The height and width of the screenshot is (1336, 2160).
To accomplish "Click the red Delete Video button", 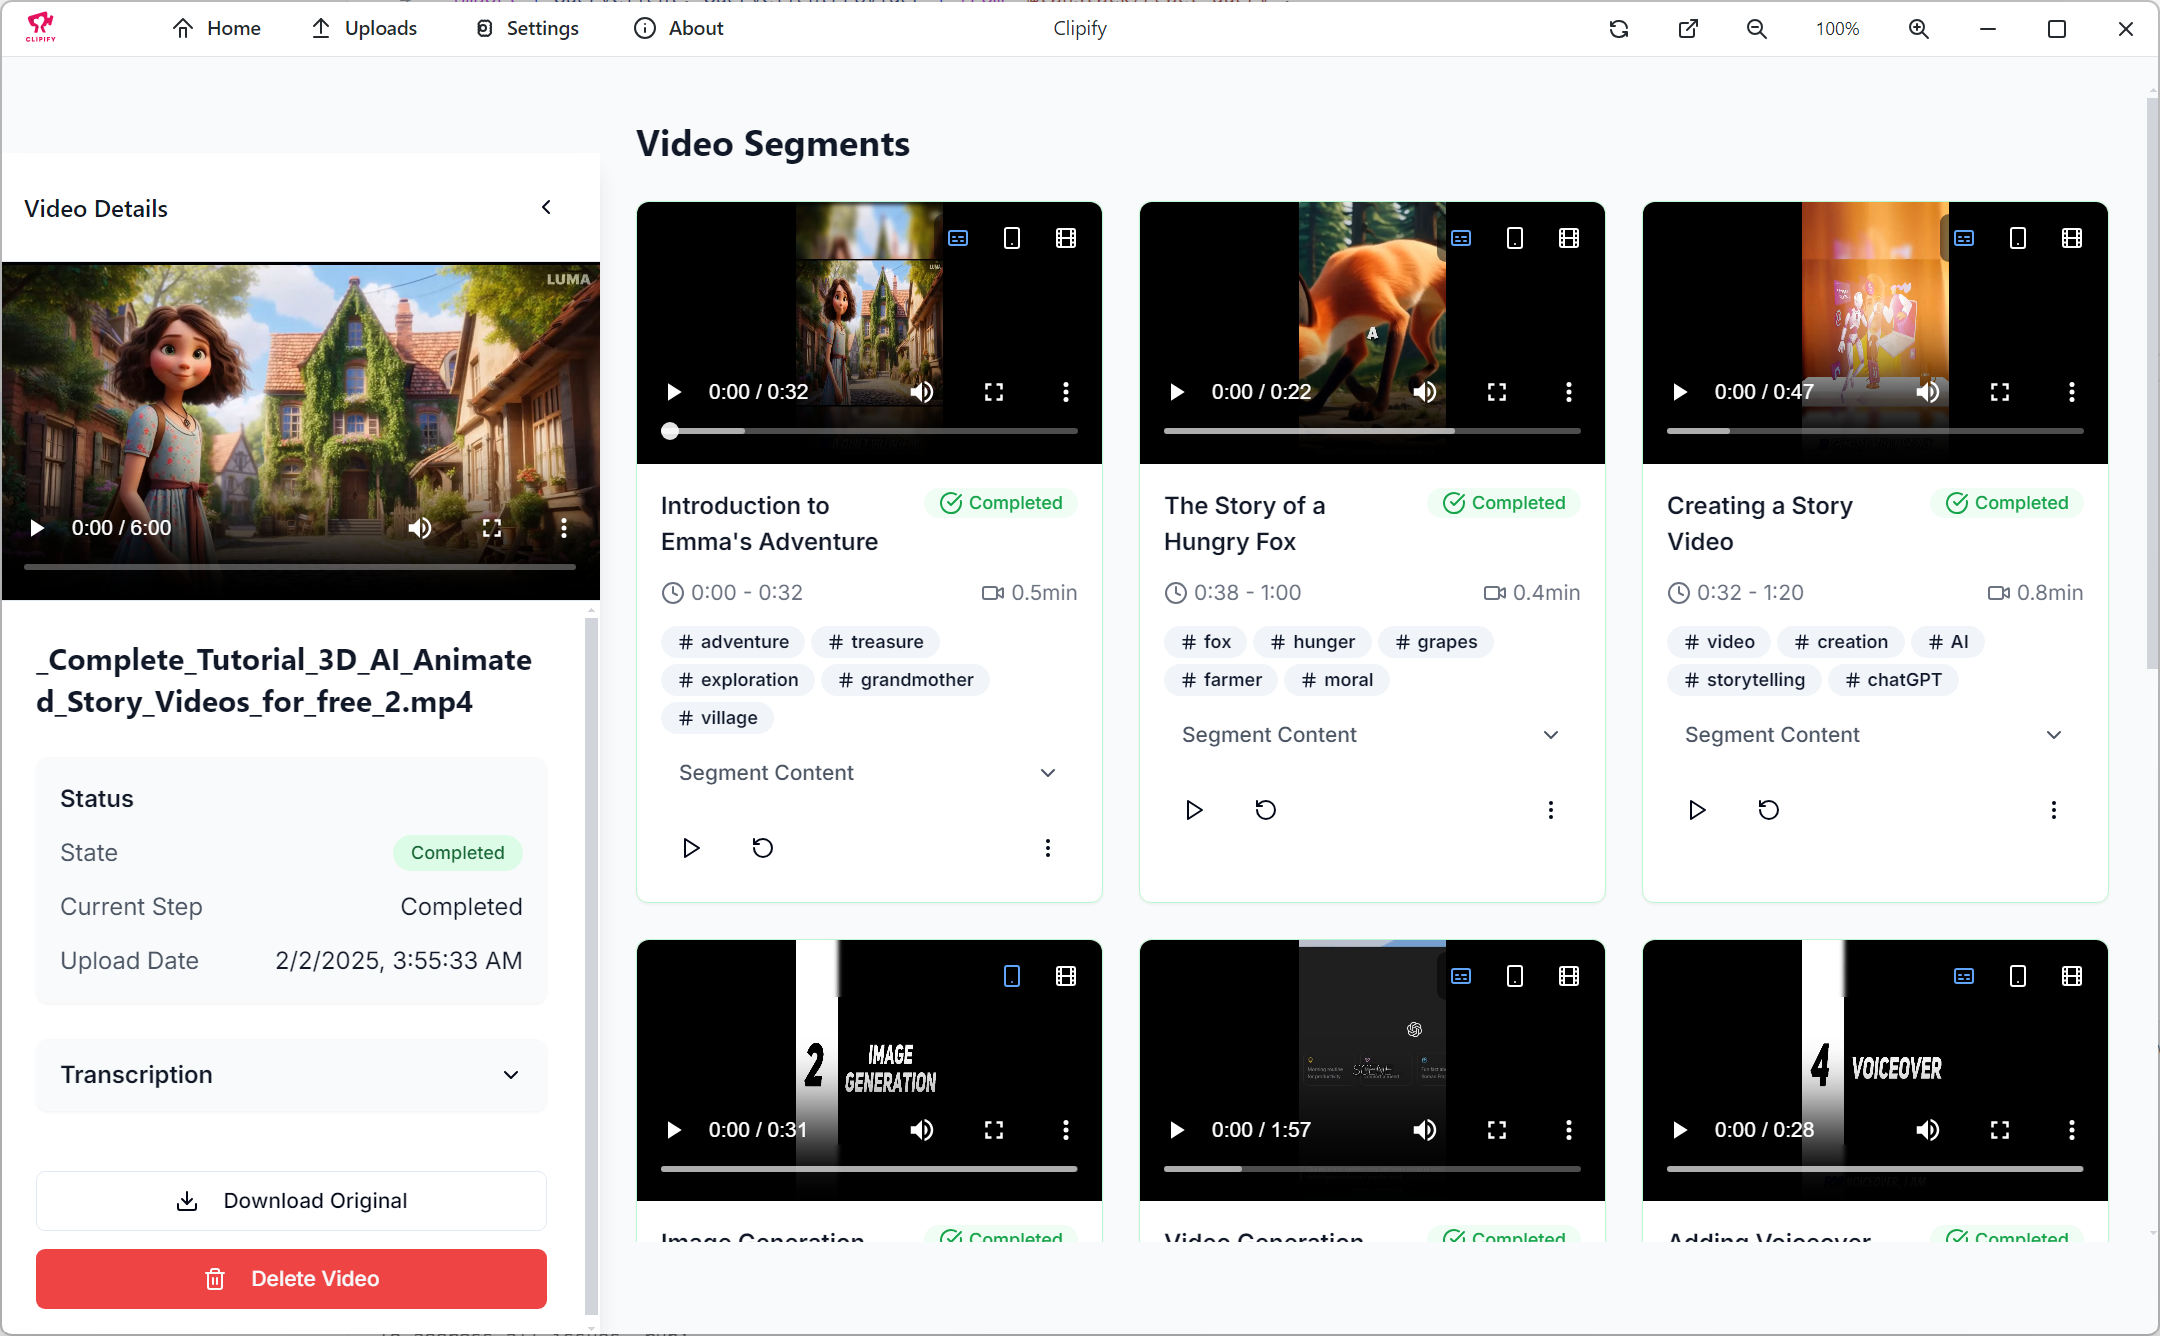I will pos(291,1279).
